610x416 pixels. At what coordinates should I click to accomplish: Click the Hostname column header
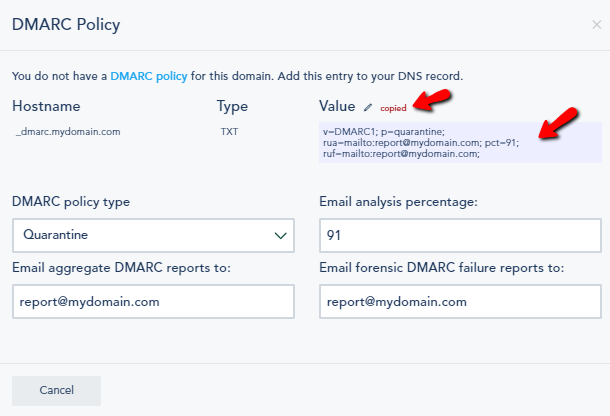click(46, 106)
